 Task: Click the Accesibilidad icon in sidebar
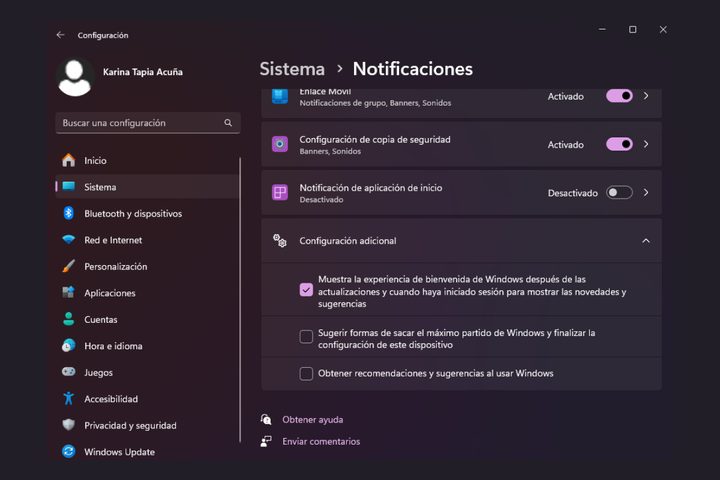(68, 399)
